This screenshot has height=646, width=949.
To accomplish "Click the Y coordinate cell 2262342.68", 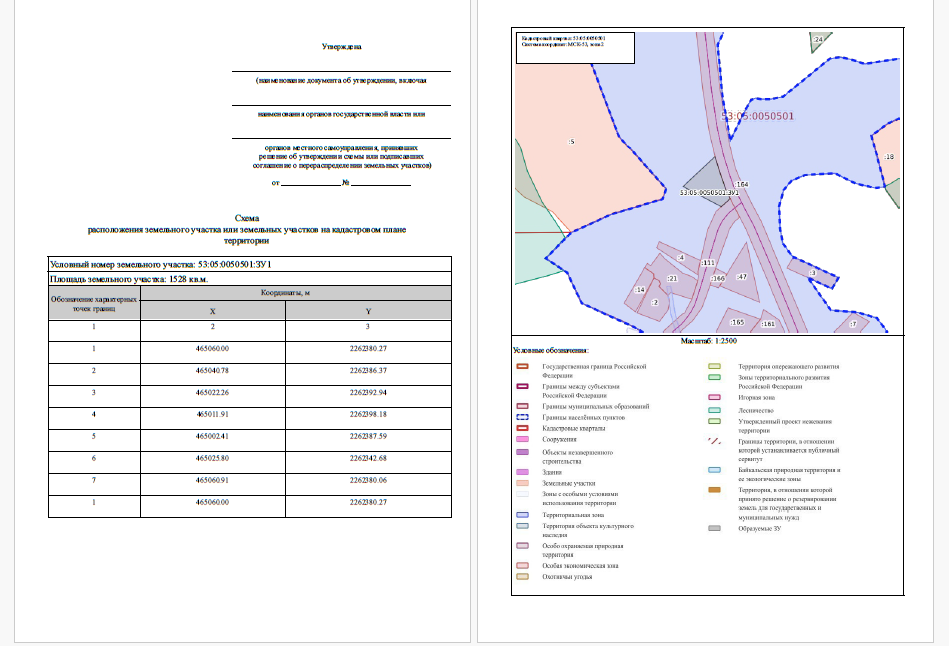I will [x=368, y=458].
